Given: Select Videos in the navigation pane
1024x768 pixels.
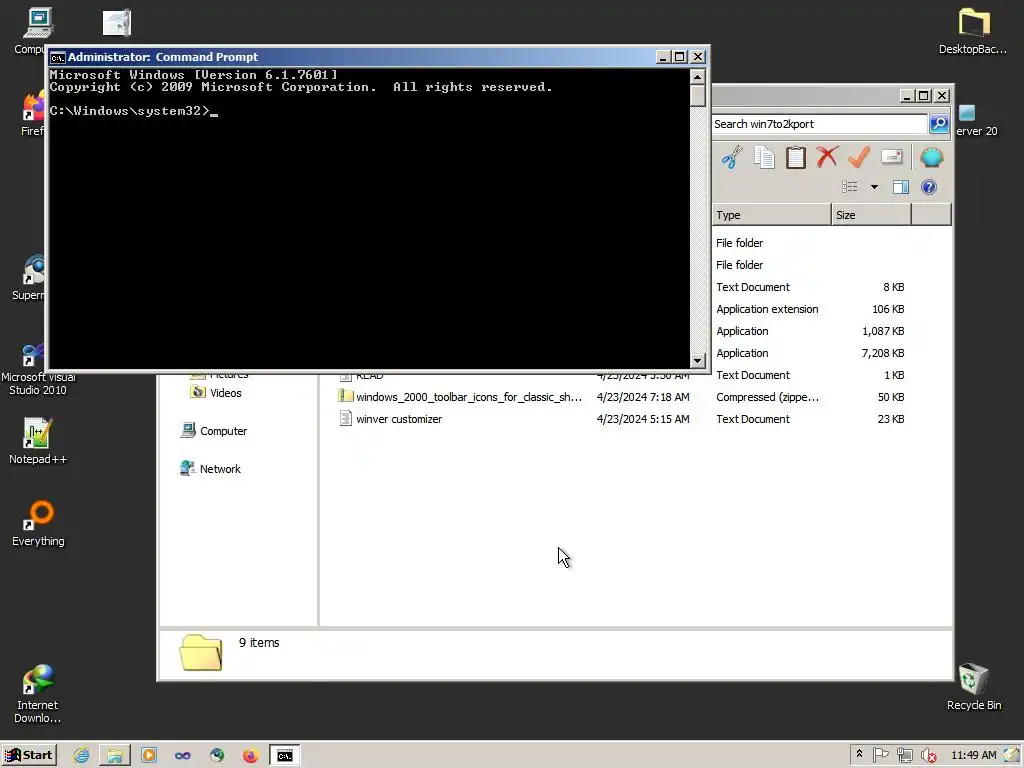Looking at the screenshot, I should point(216,392).
